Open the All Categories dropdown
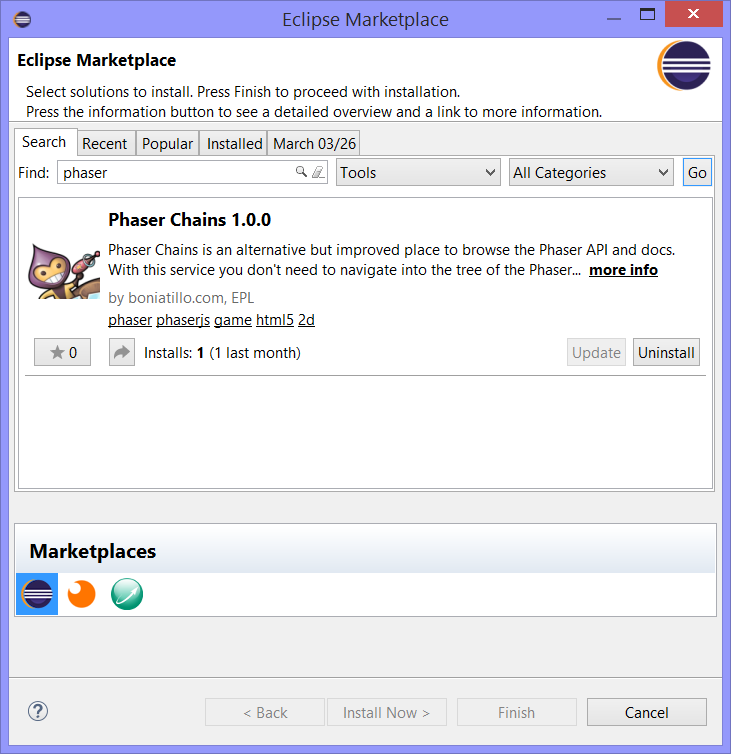Image resolution: width=731 pixels, height=754 pixels. click(591, 172)
